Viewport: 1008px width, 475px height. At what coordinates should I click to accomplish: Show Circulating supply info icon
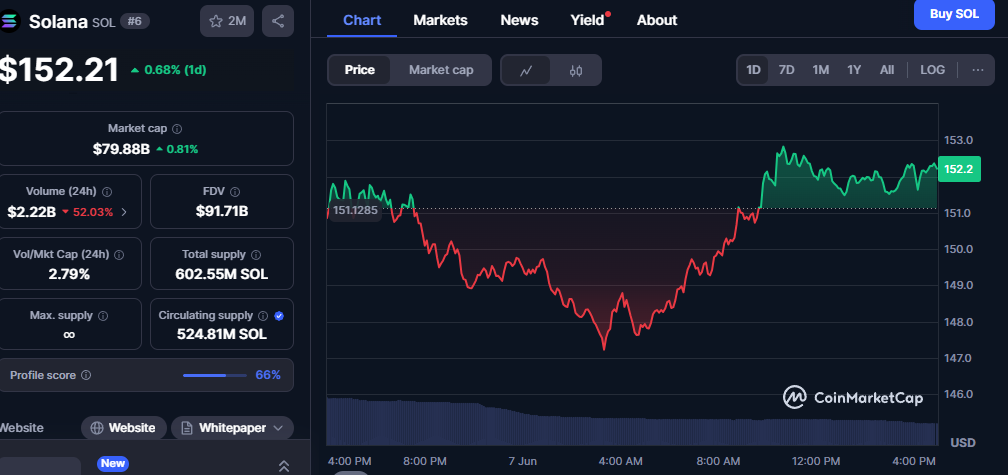point(263,316)
